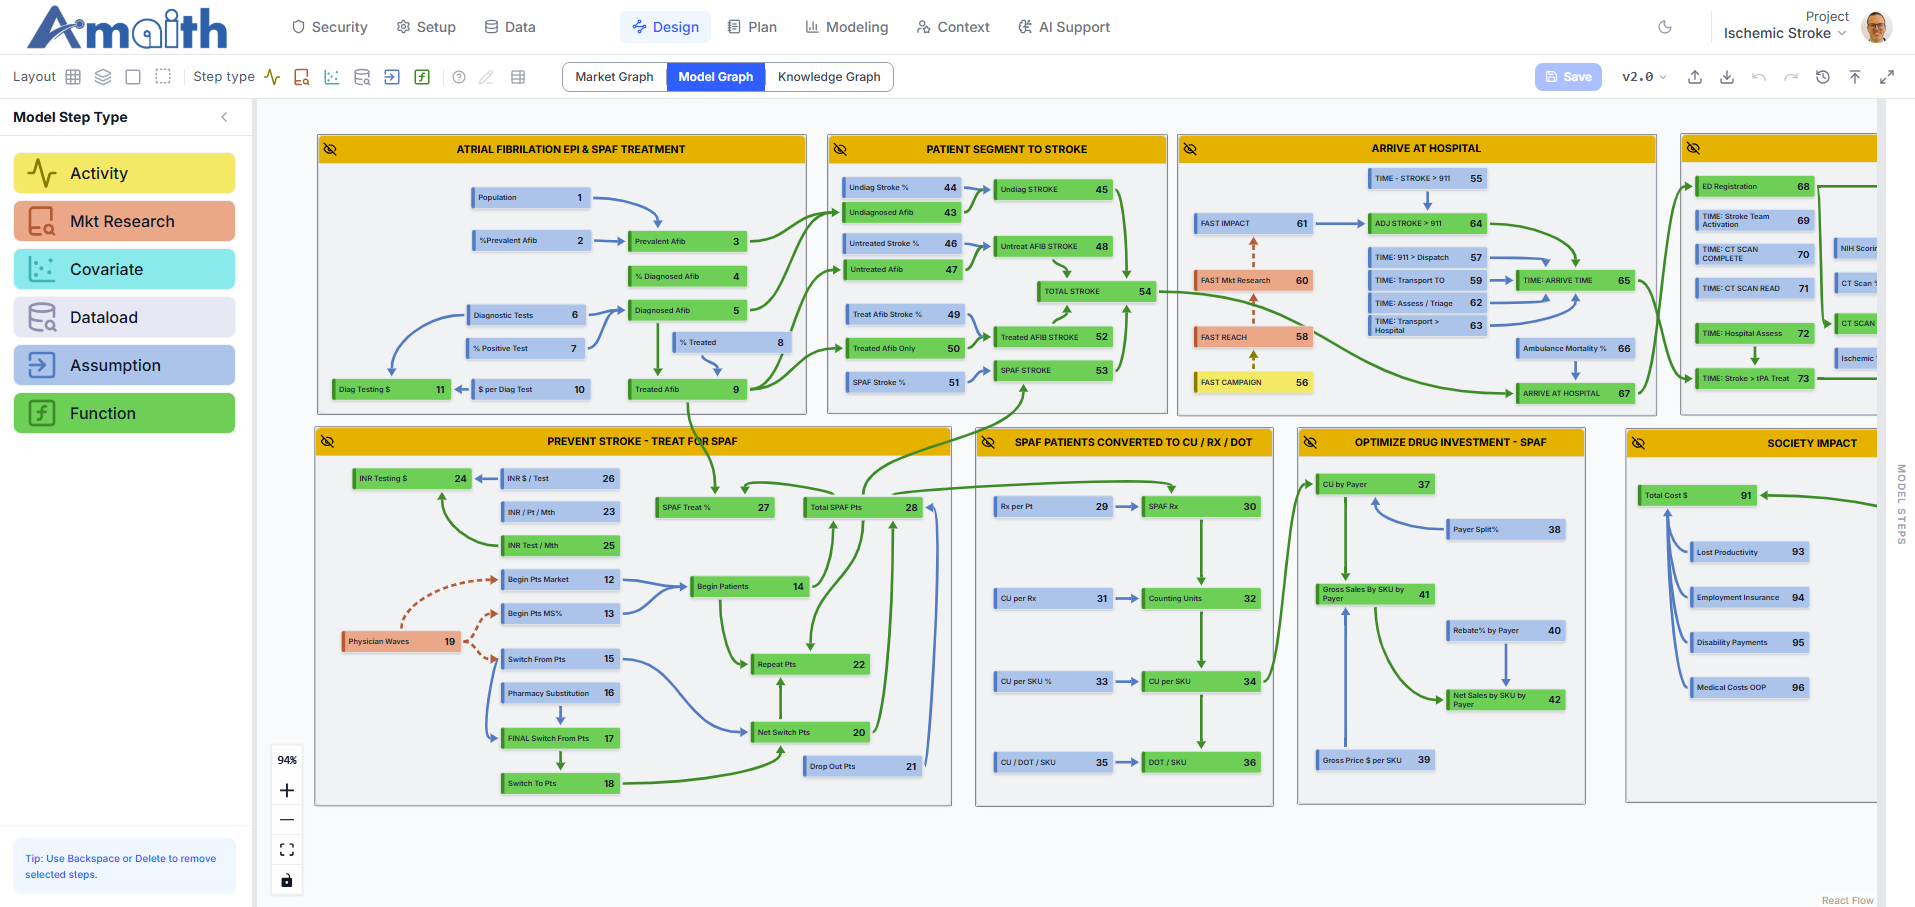Zoom in with the plus button
The width and height of the screenshot is (1915, 907).
[287, 791]
